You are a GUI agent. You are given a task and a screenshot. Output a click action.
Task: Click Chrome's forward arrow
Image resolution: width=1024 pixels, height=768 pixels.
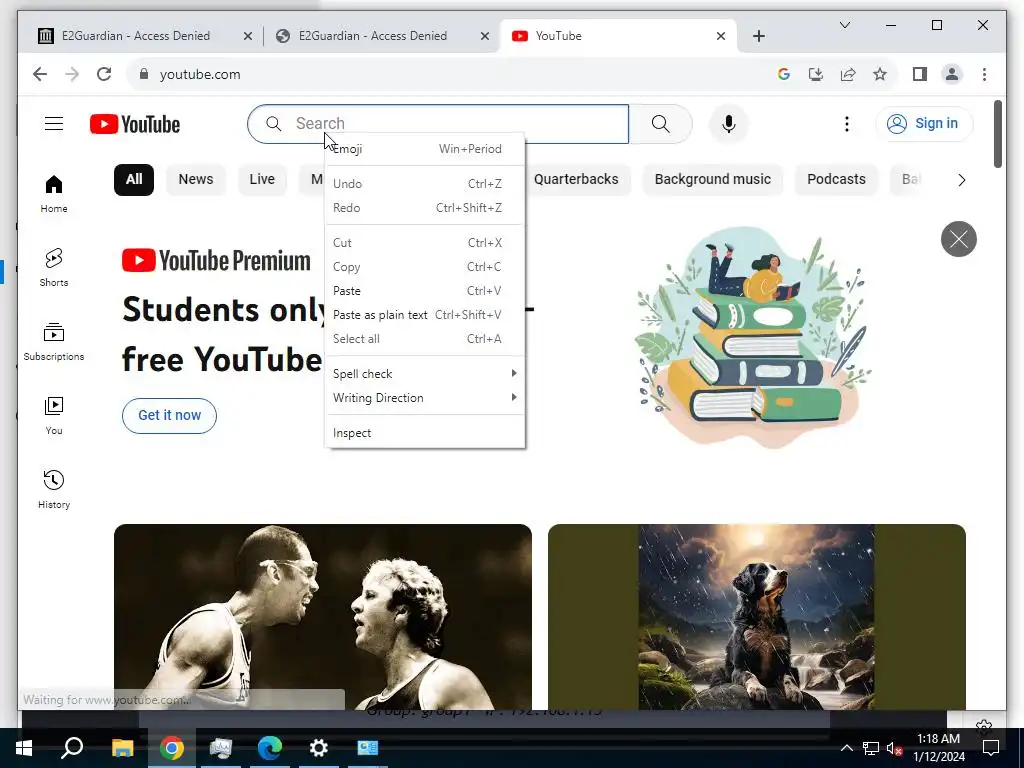(x=72, y=74)
